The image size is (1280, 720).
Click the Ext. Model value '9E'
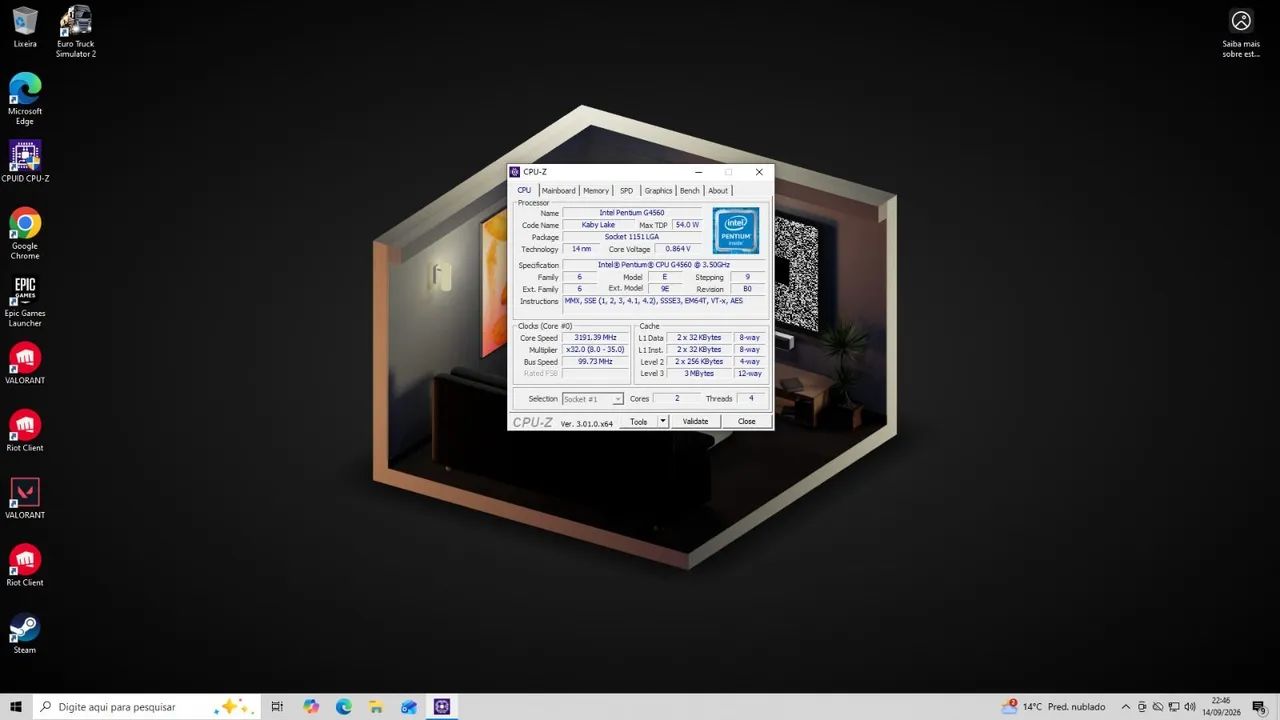click(x=665, y=289)
